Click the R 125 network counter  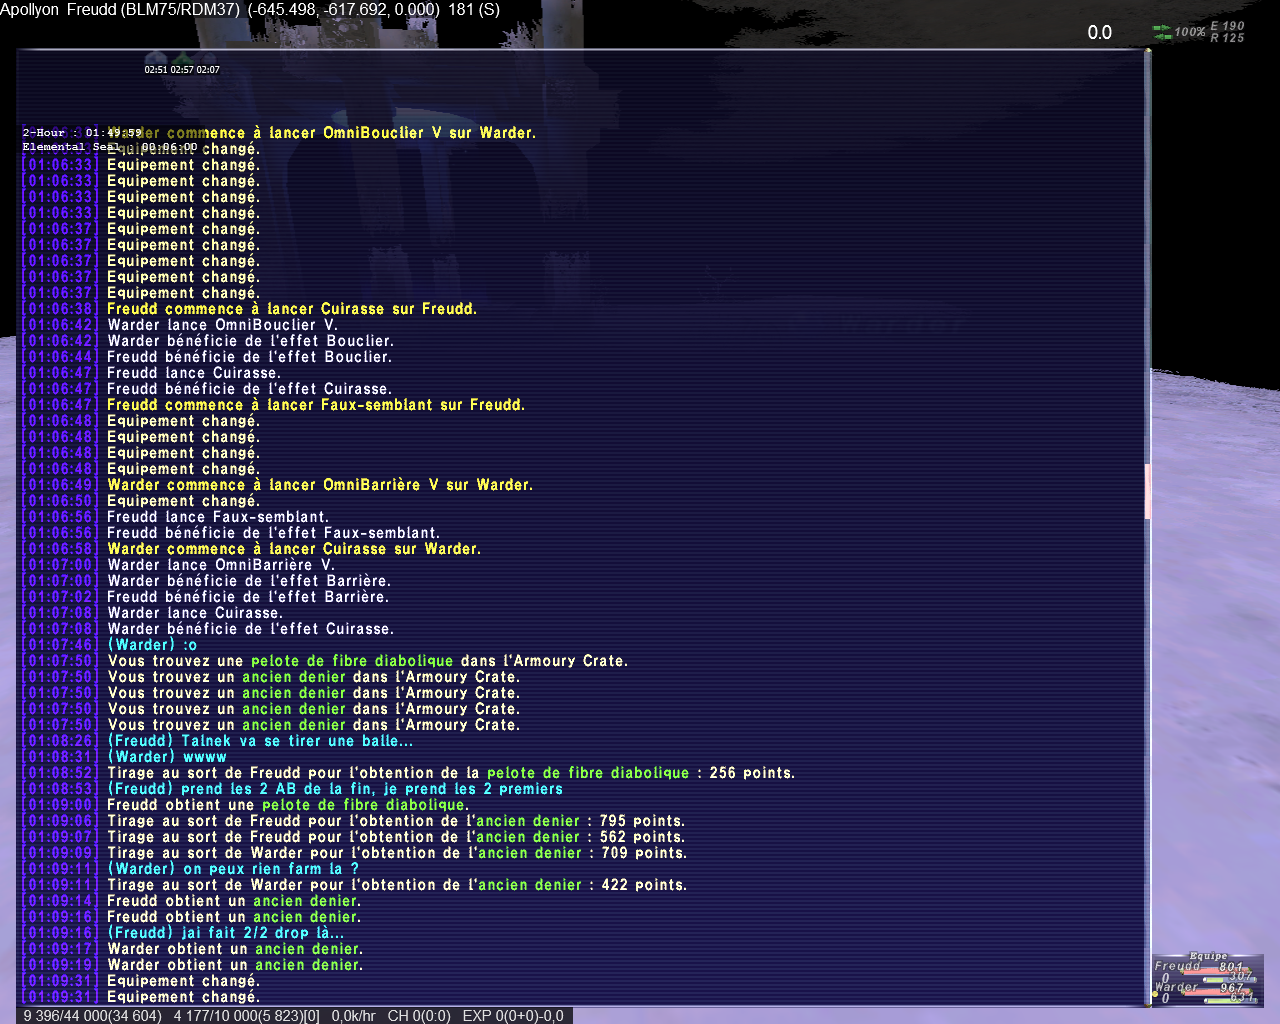(x=1227, y=38)
